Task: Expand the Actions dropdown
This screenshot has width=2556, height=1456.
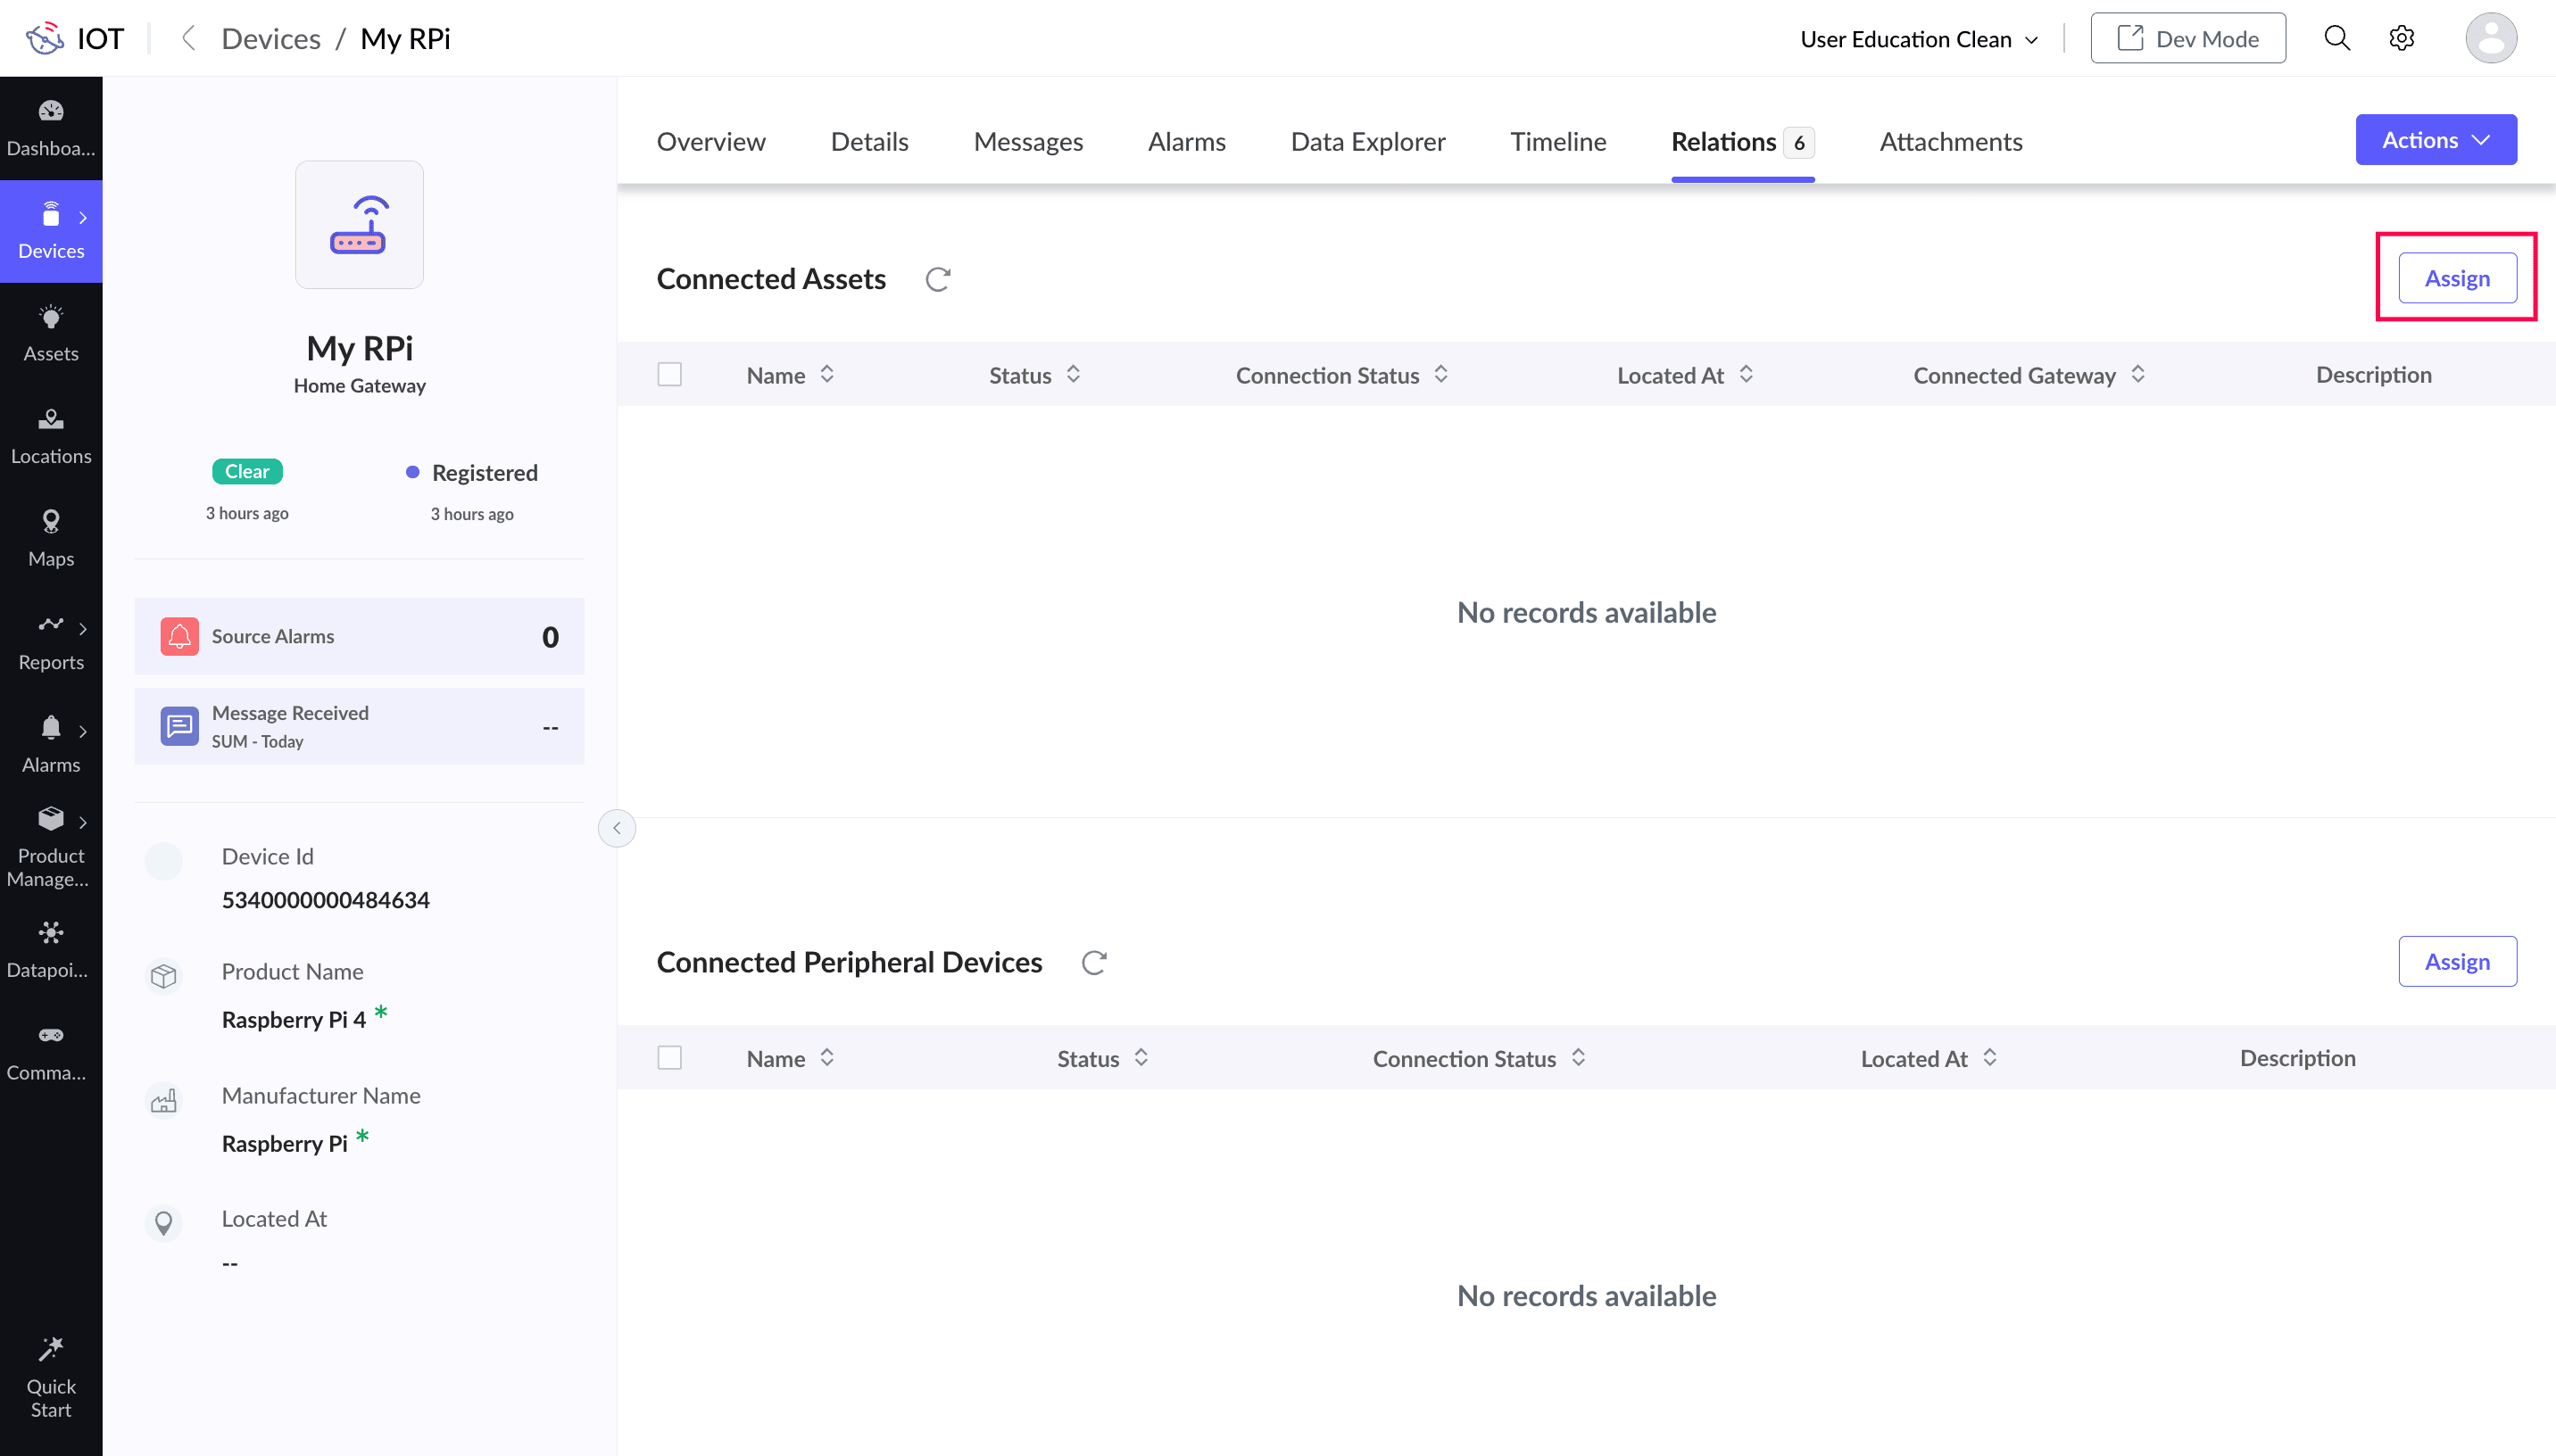Action: [x=2435, y=140]
